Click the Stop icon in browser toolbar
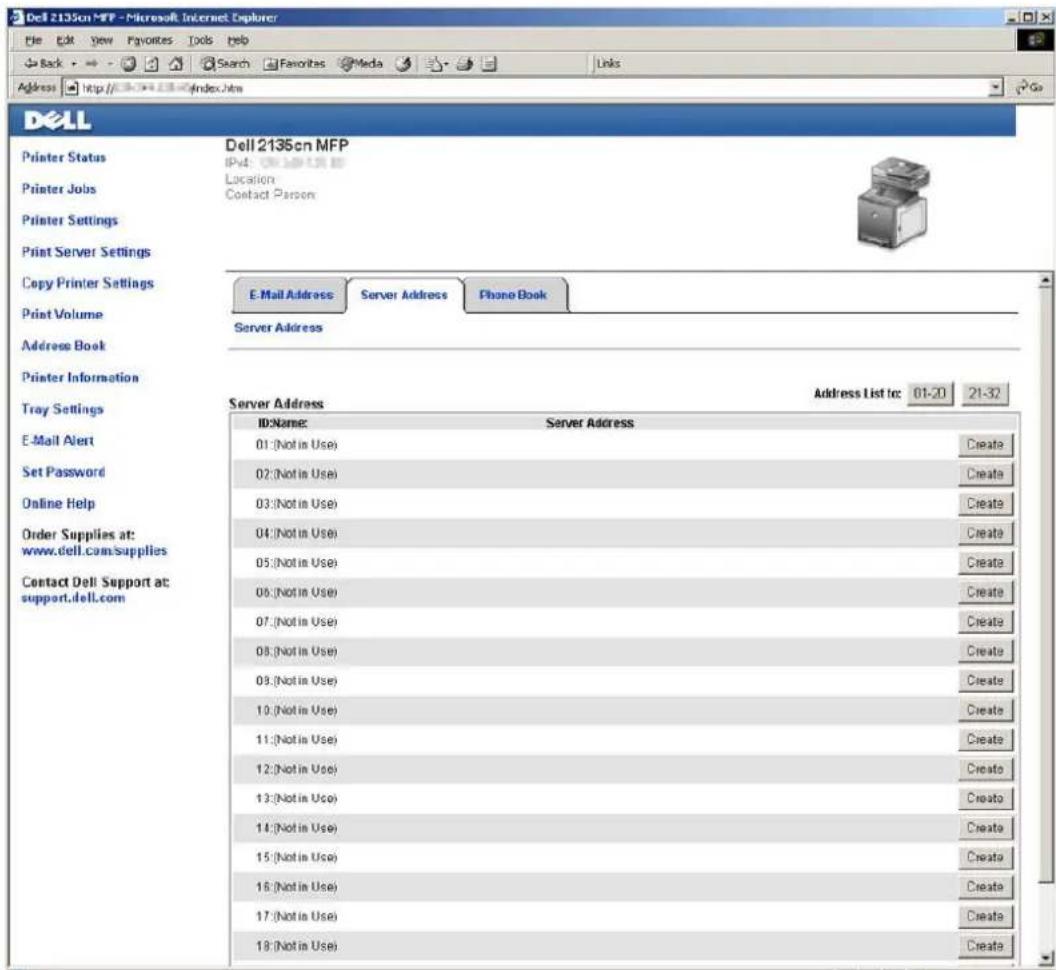This screenshot has width=1056, height=970. [129, 64]
